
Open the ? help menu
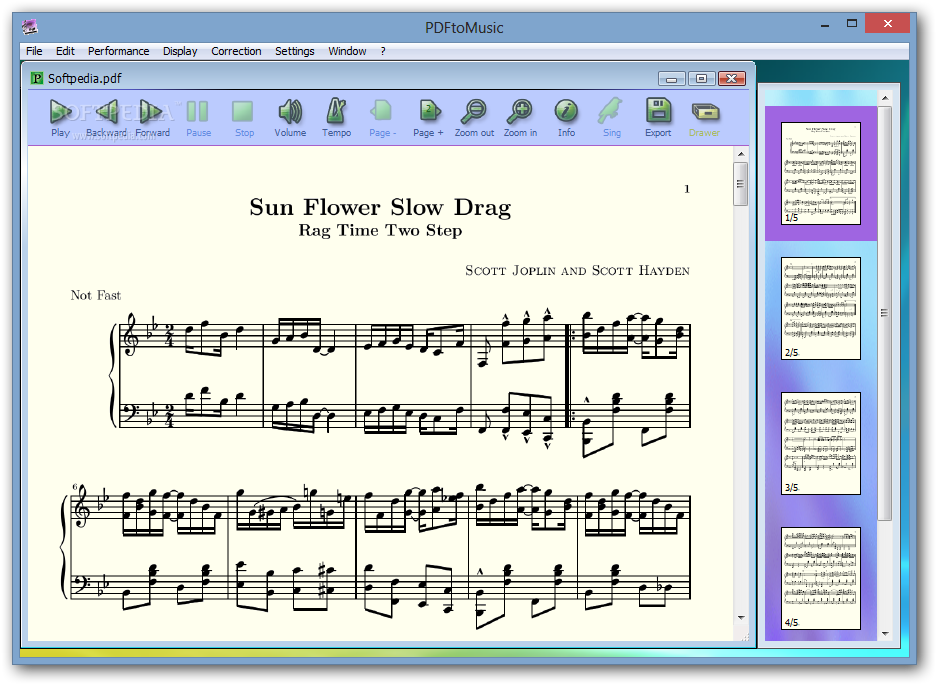383,51
